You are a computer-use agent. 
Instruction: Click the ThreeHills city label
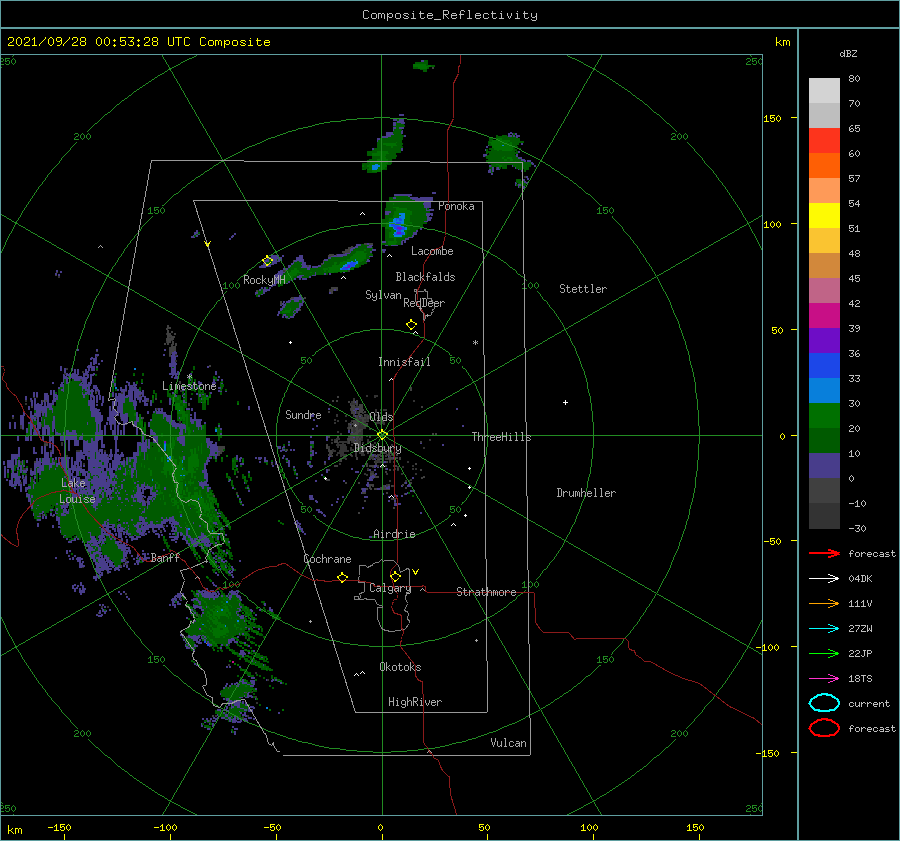501,437
